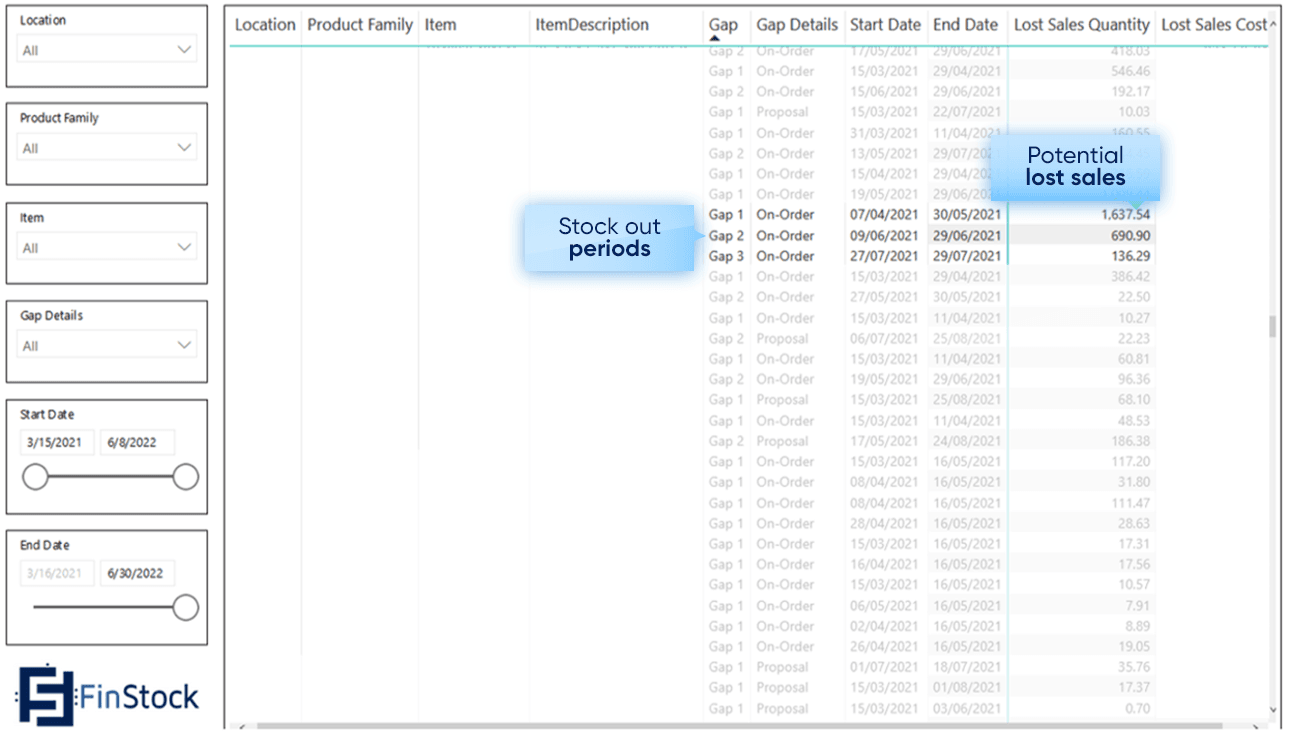Click the Start Date 3/15/2021 input field
Screen dimensions: 1289x746
[57, 442]
